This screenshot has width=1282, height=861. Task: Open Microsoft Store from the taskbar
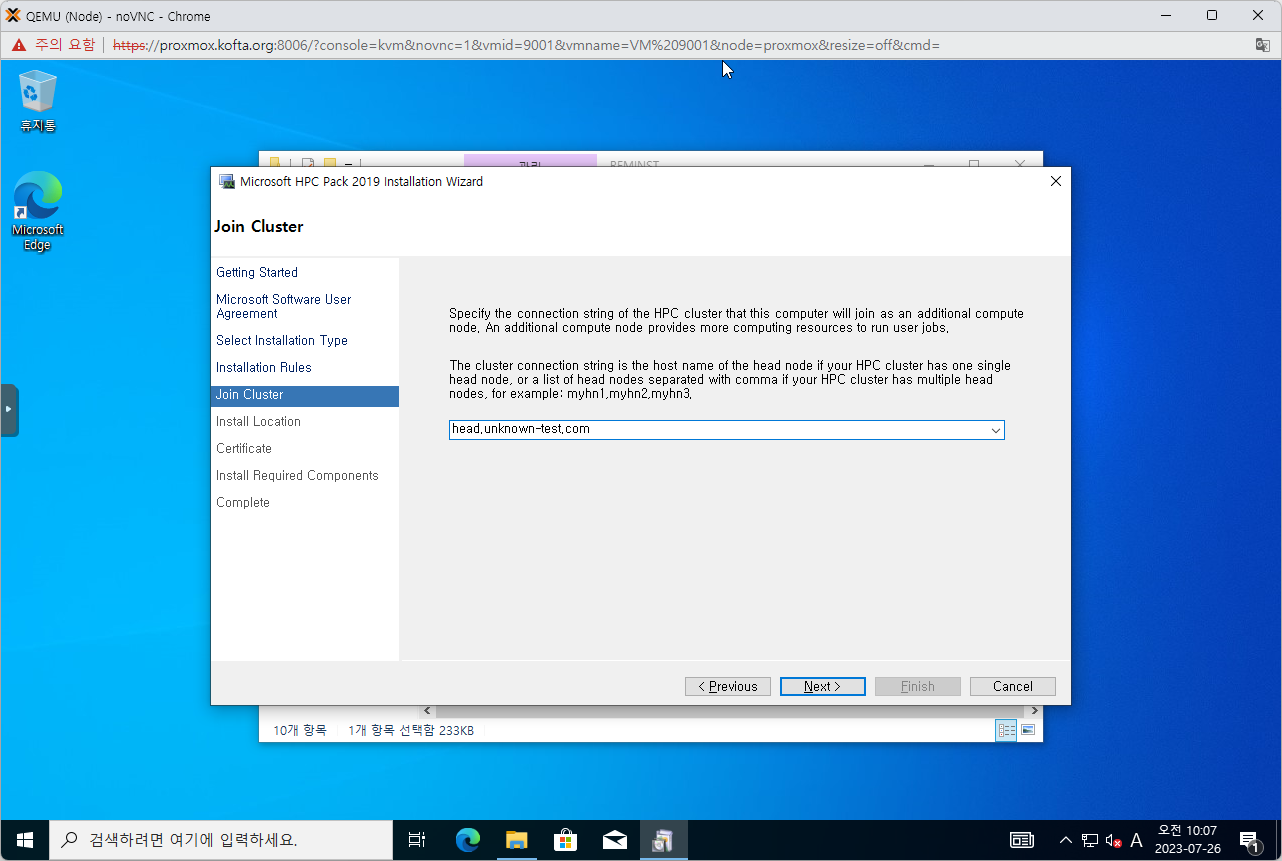(x=565, y=840)
